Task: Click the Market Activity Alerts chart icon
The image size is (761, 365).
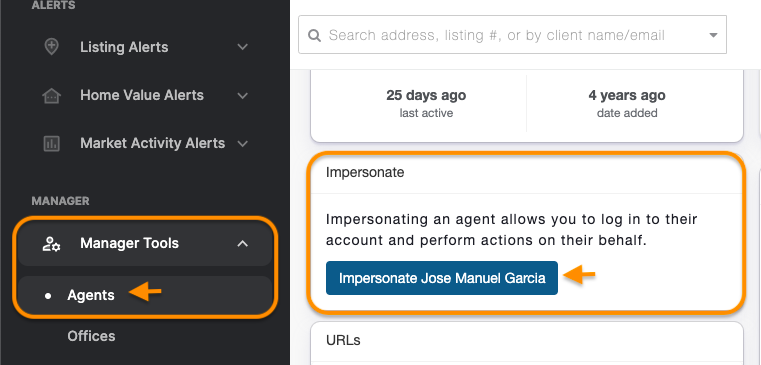Action: point(51,144)
